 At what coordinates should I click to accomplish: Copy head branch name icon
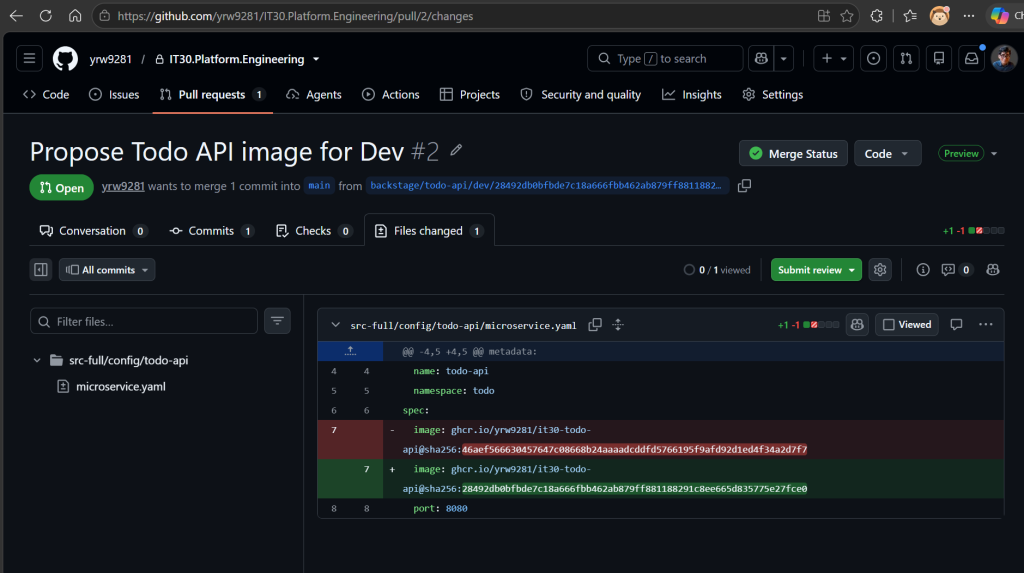[744, 186]
